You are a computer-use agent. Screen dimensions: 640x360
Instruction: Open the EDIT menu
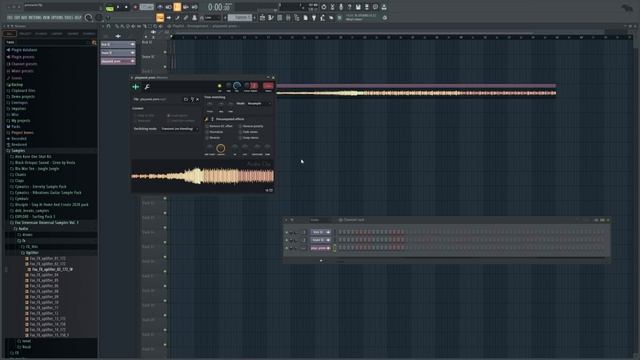16,18
